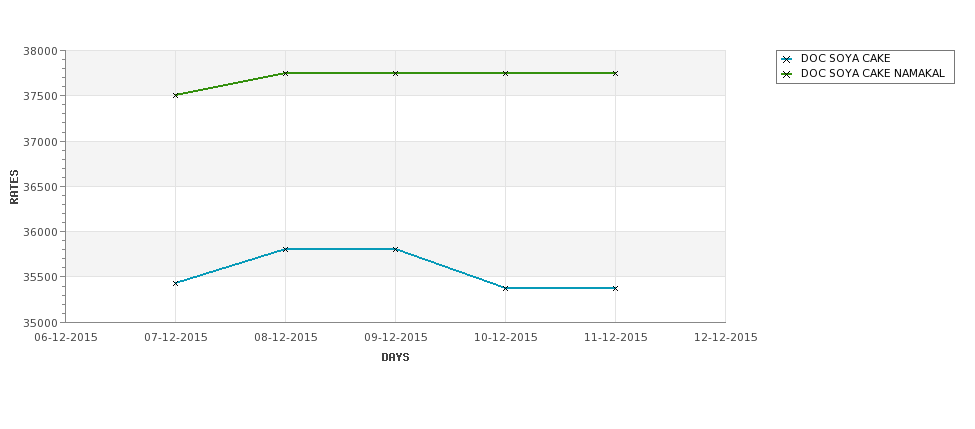975x429 pixels.
Task: Click the RATES y-axis title
Action: (14, 187)
